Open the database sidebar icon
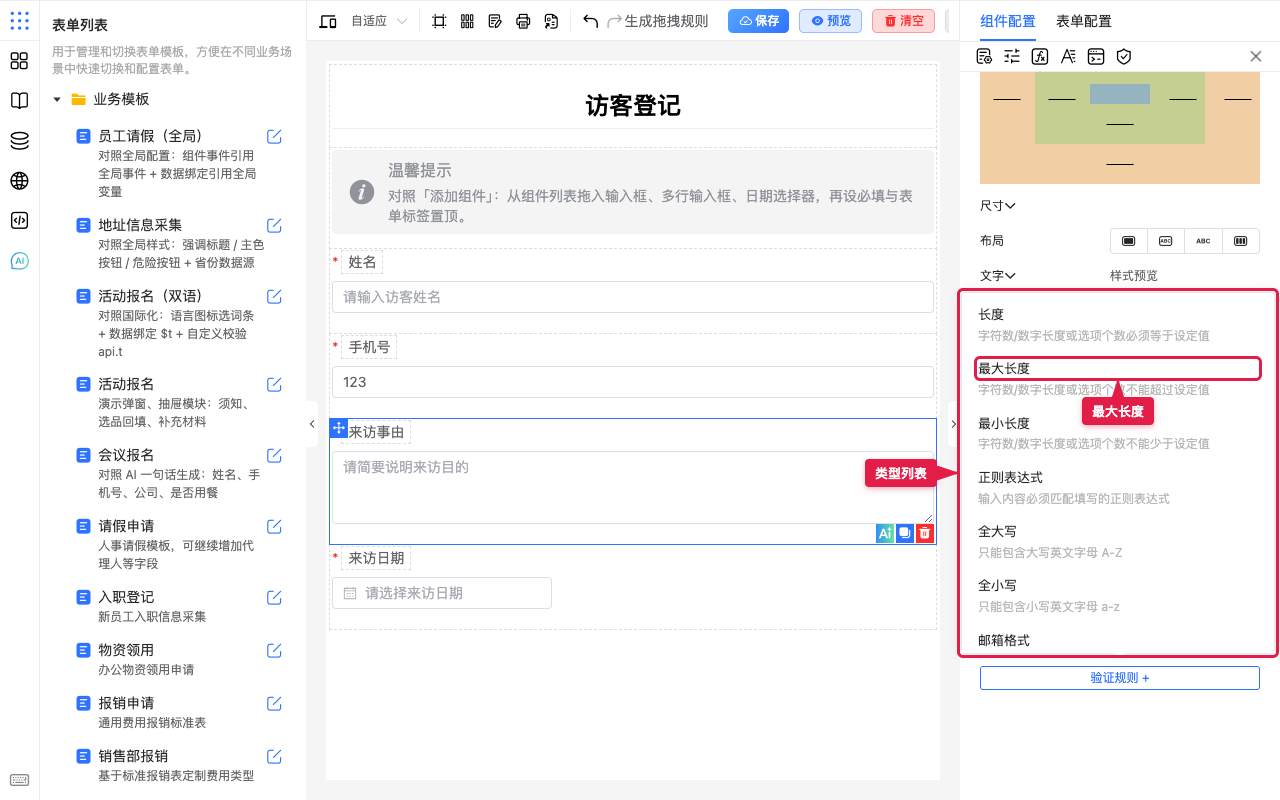 coord(19,141)
